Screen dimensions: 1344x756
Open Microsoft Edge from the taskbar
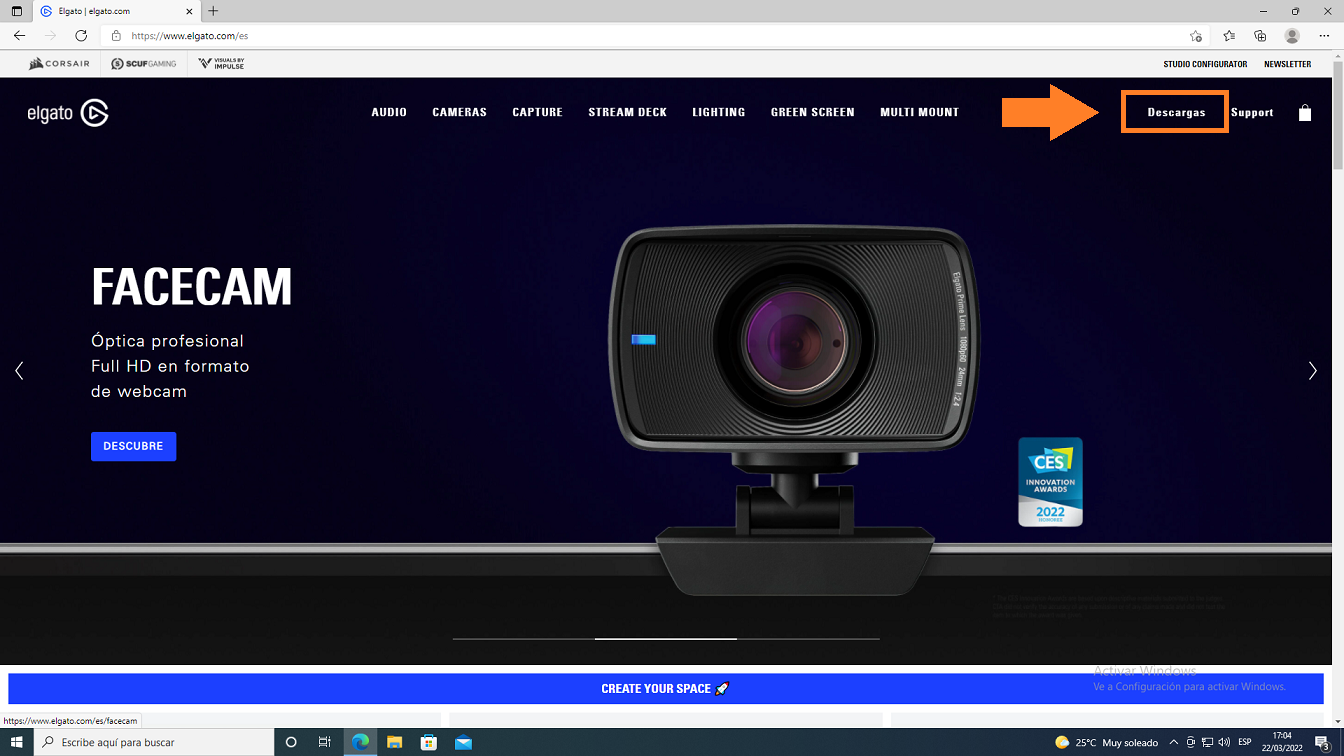pyautogui.click(x=360, y=742)
